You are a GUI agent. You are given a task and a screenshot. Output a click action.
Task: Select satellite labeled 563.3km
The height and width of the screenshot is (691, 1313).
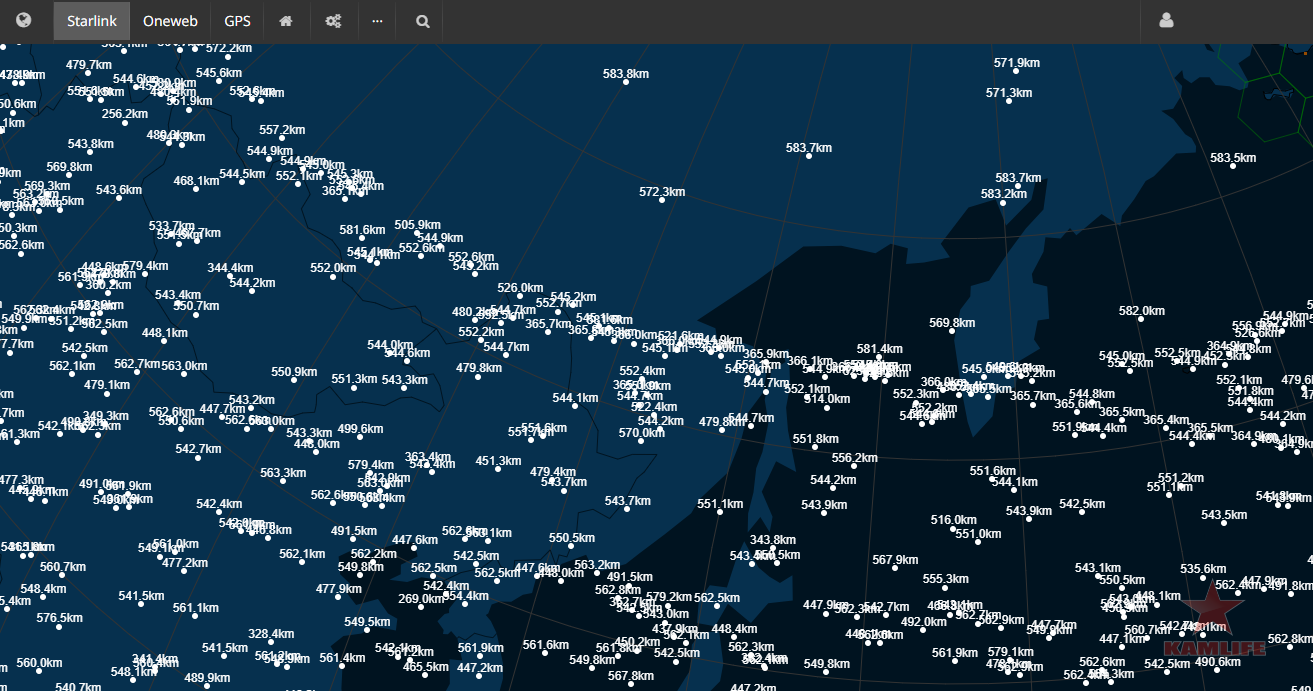tap(283, 473)
